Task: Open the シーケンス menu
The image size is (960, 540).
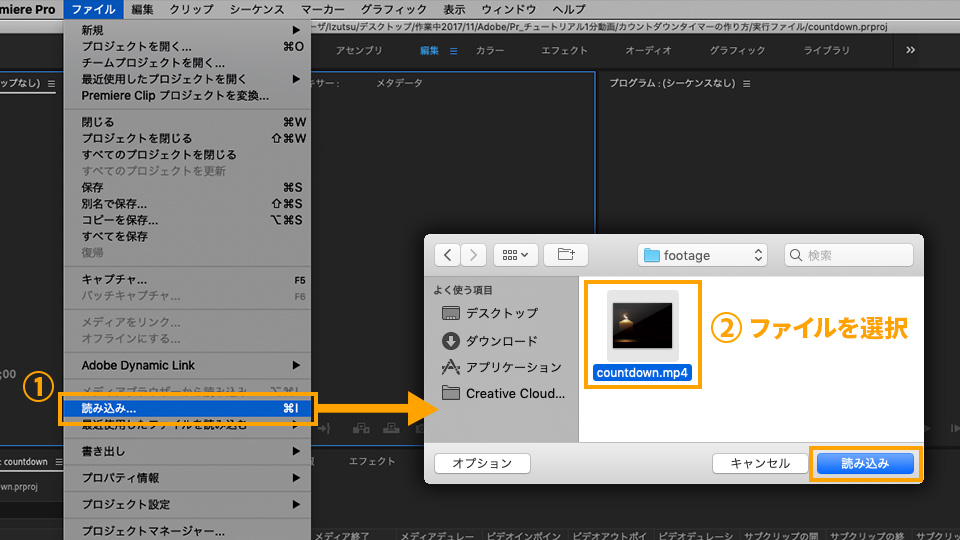Action: coord(257,9)
